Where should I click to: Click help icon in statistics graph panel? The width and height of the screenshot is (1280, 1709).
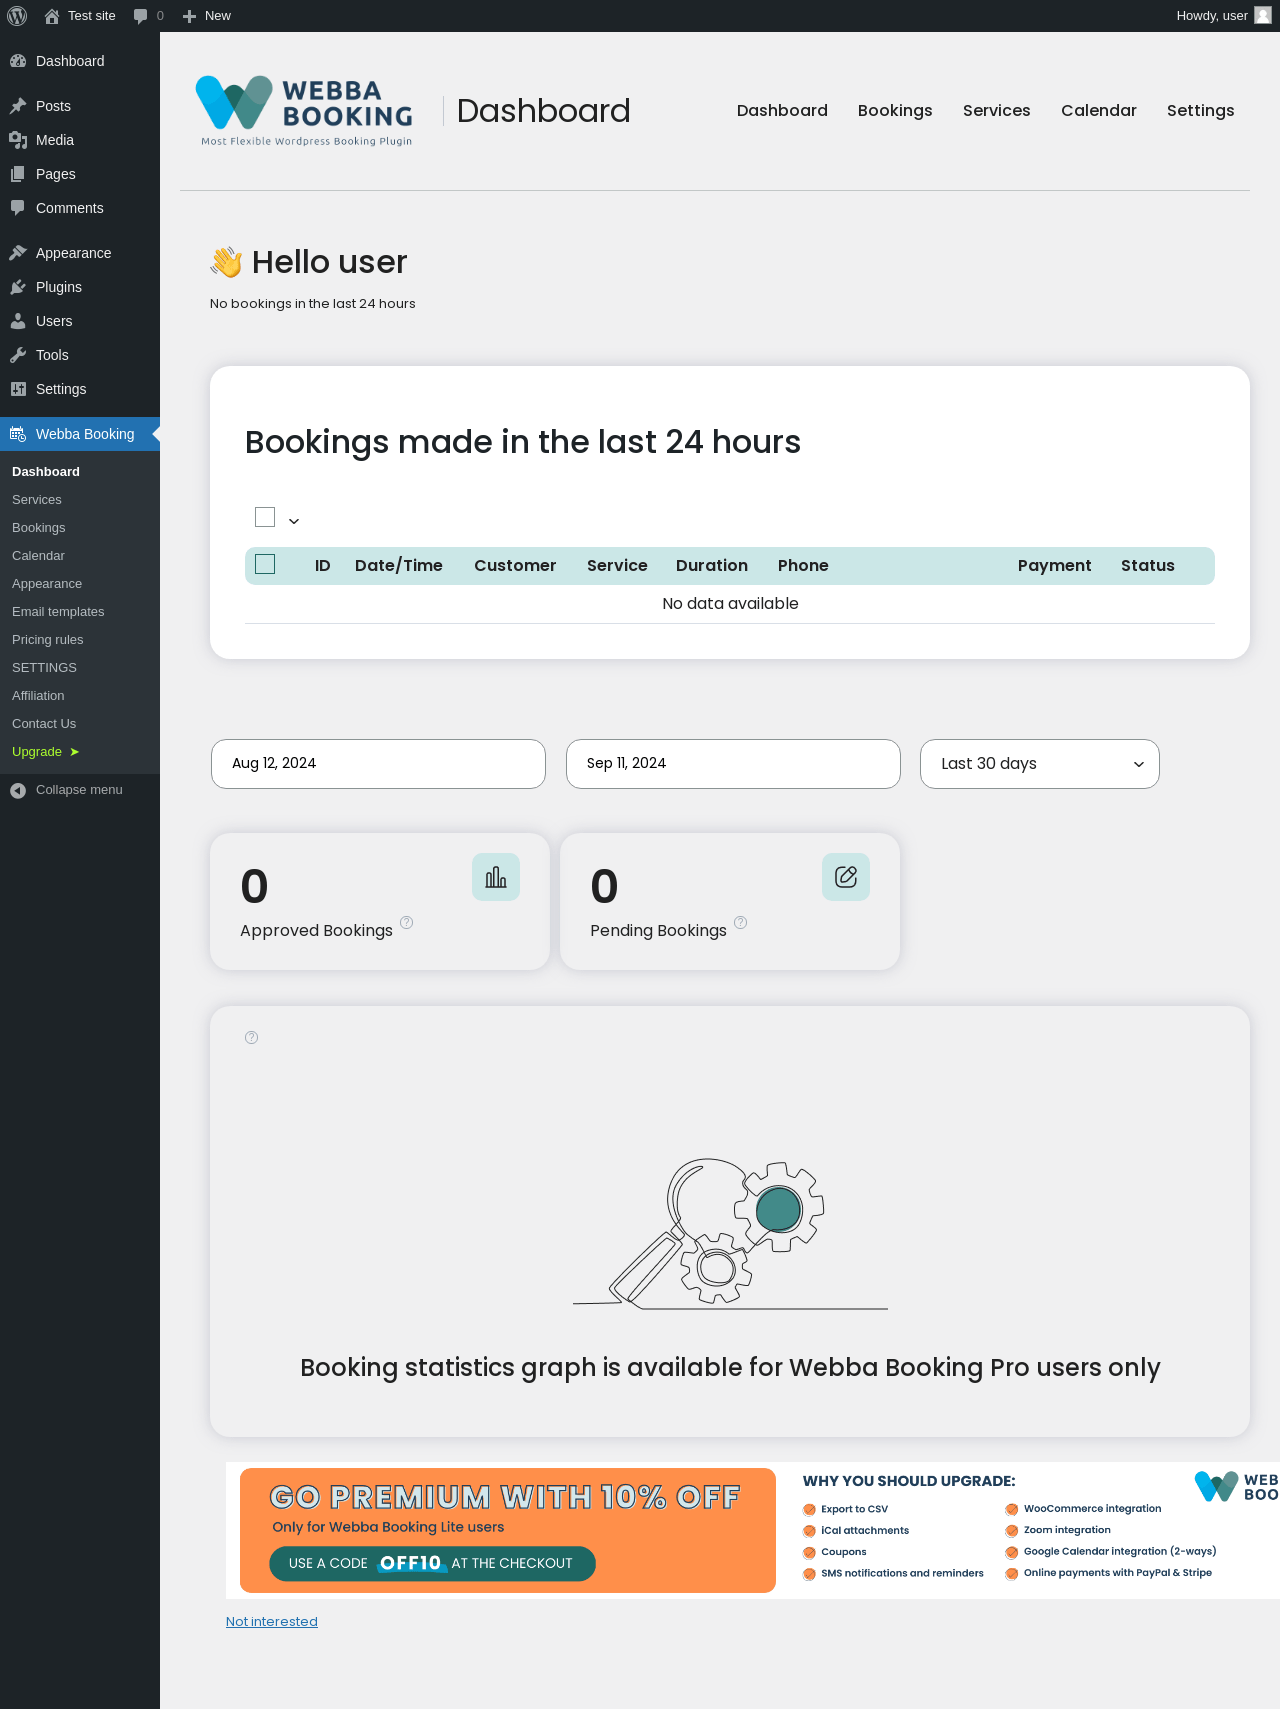[252, 1038]
